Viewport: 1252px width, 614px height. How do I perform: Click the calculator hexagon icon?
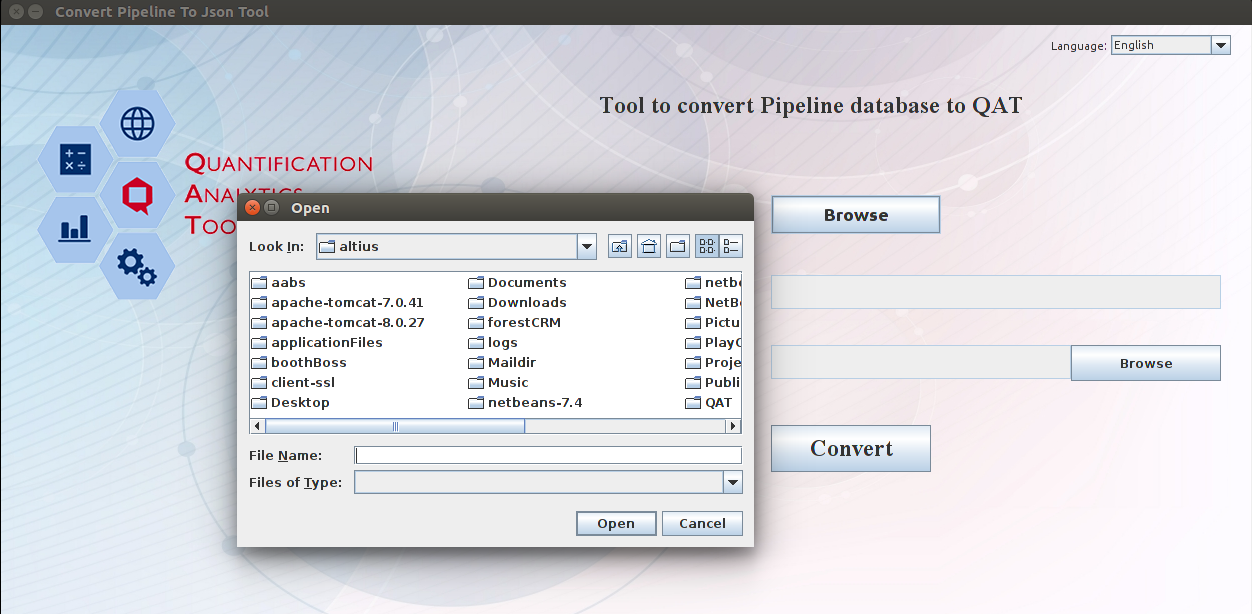pyautogui.click(x=75, y=159)
